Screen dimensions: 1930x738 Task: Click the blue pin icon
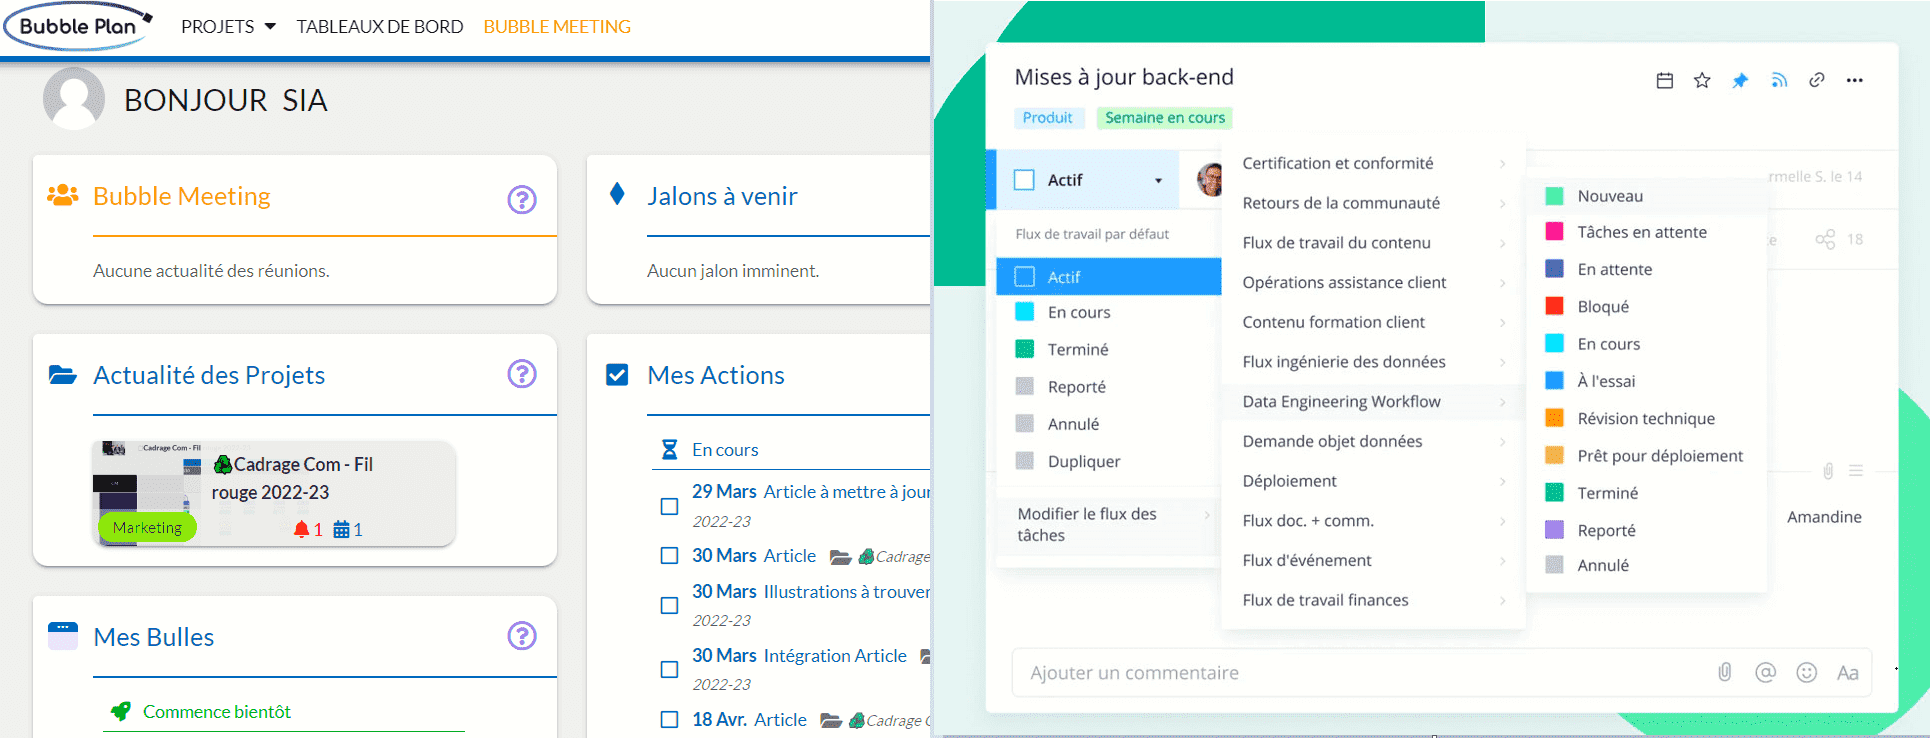[1740, 81]
